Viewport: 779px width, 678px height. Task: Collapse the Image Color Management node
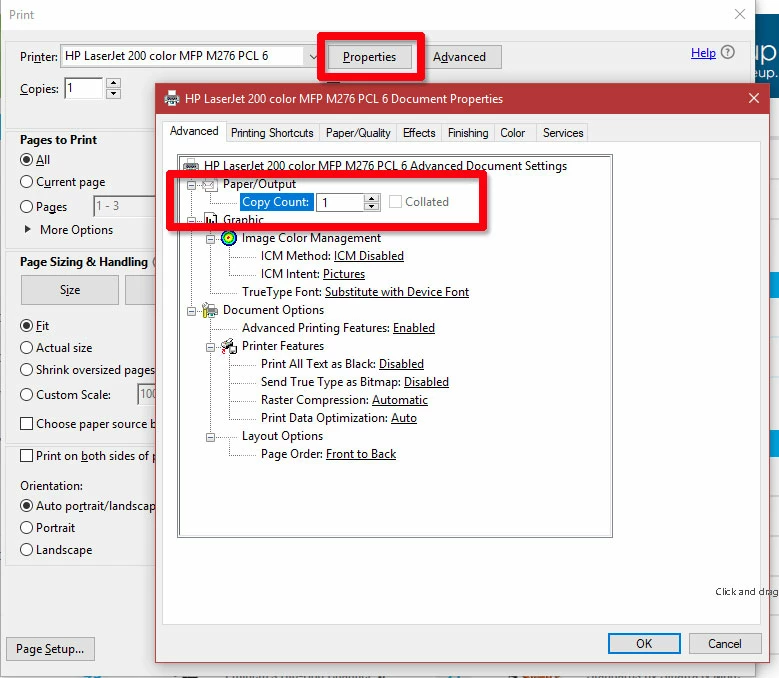[x=210, y=239]
